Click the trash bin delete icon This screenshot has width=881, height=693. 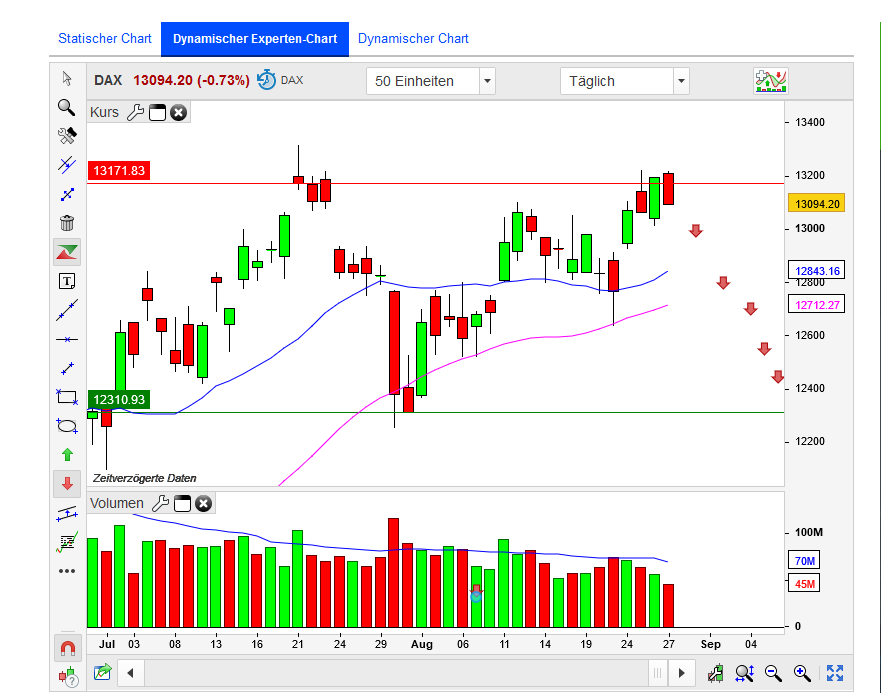67,223
